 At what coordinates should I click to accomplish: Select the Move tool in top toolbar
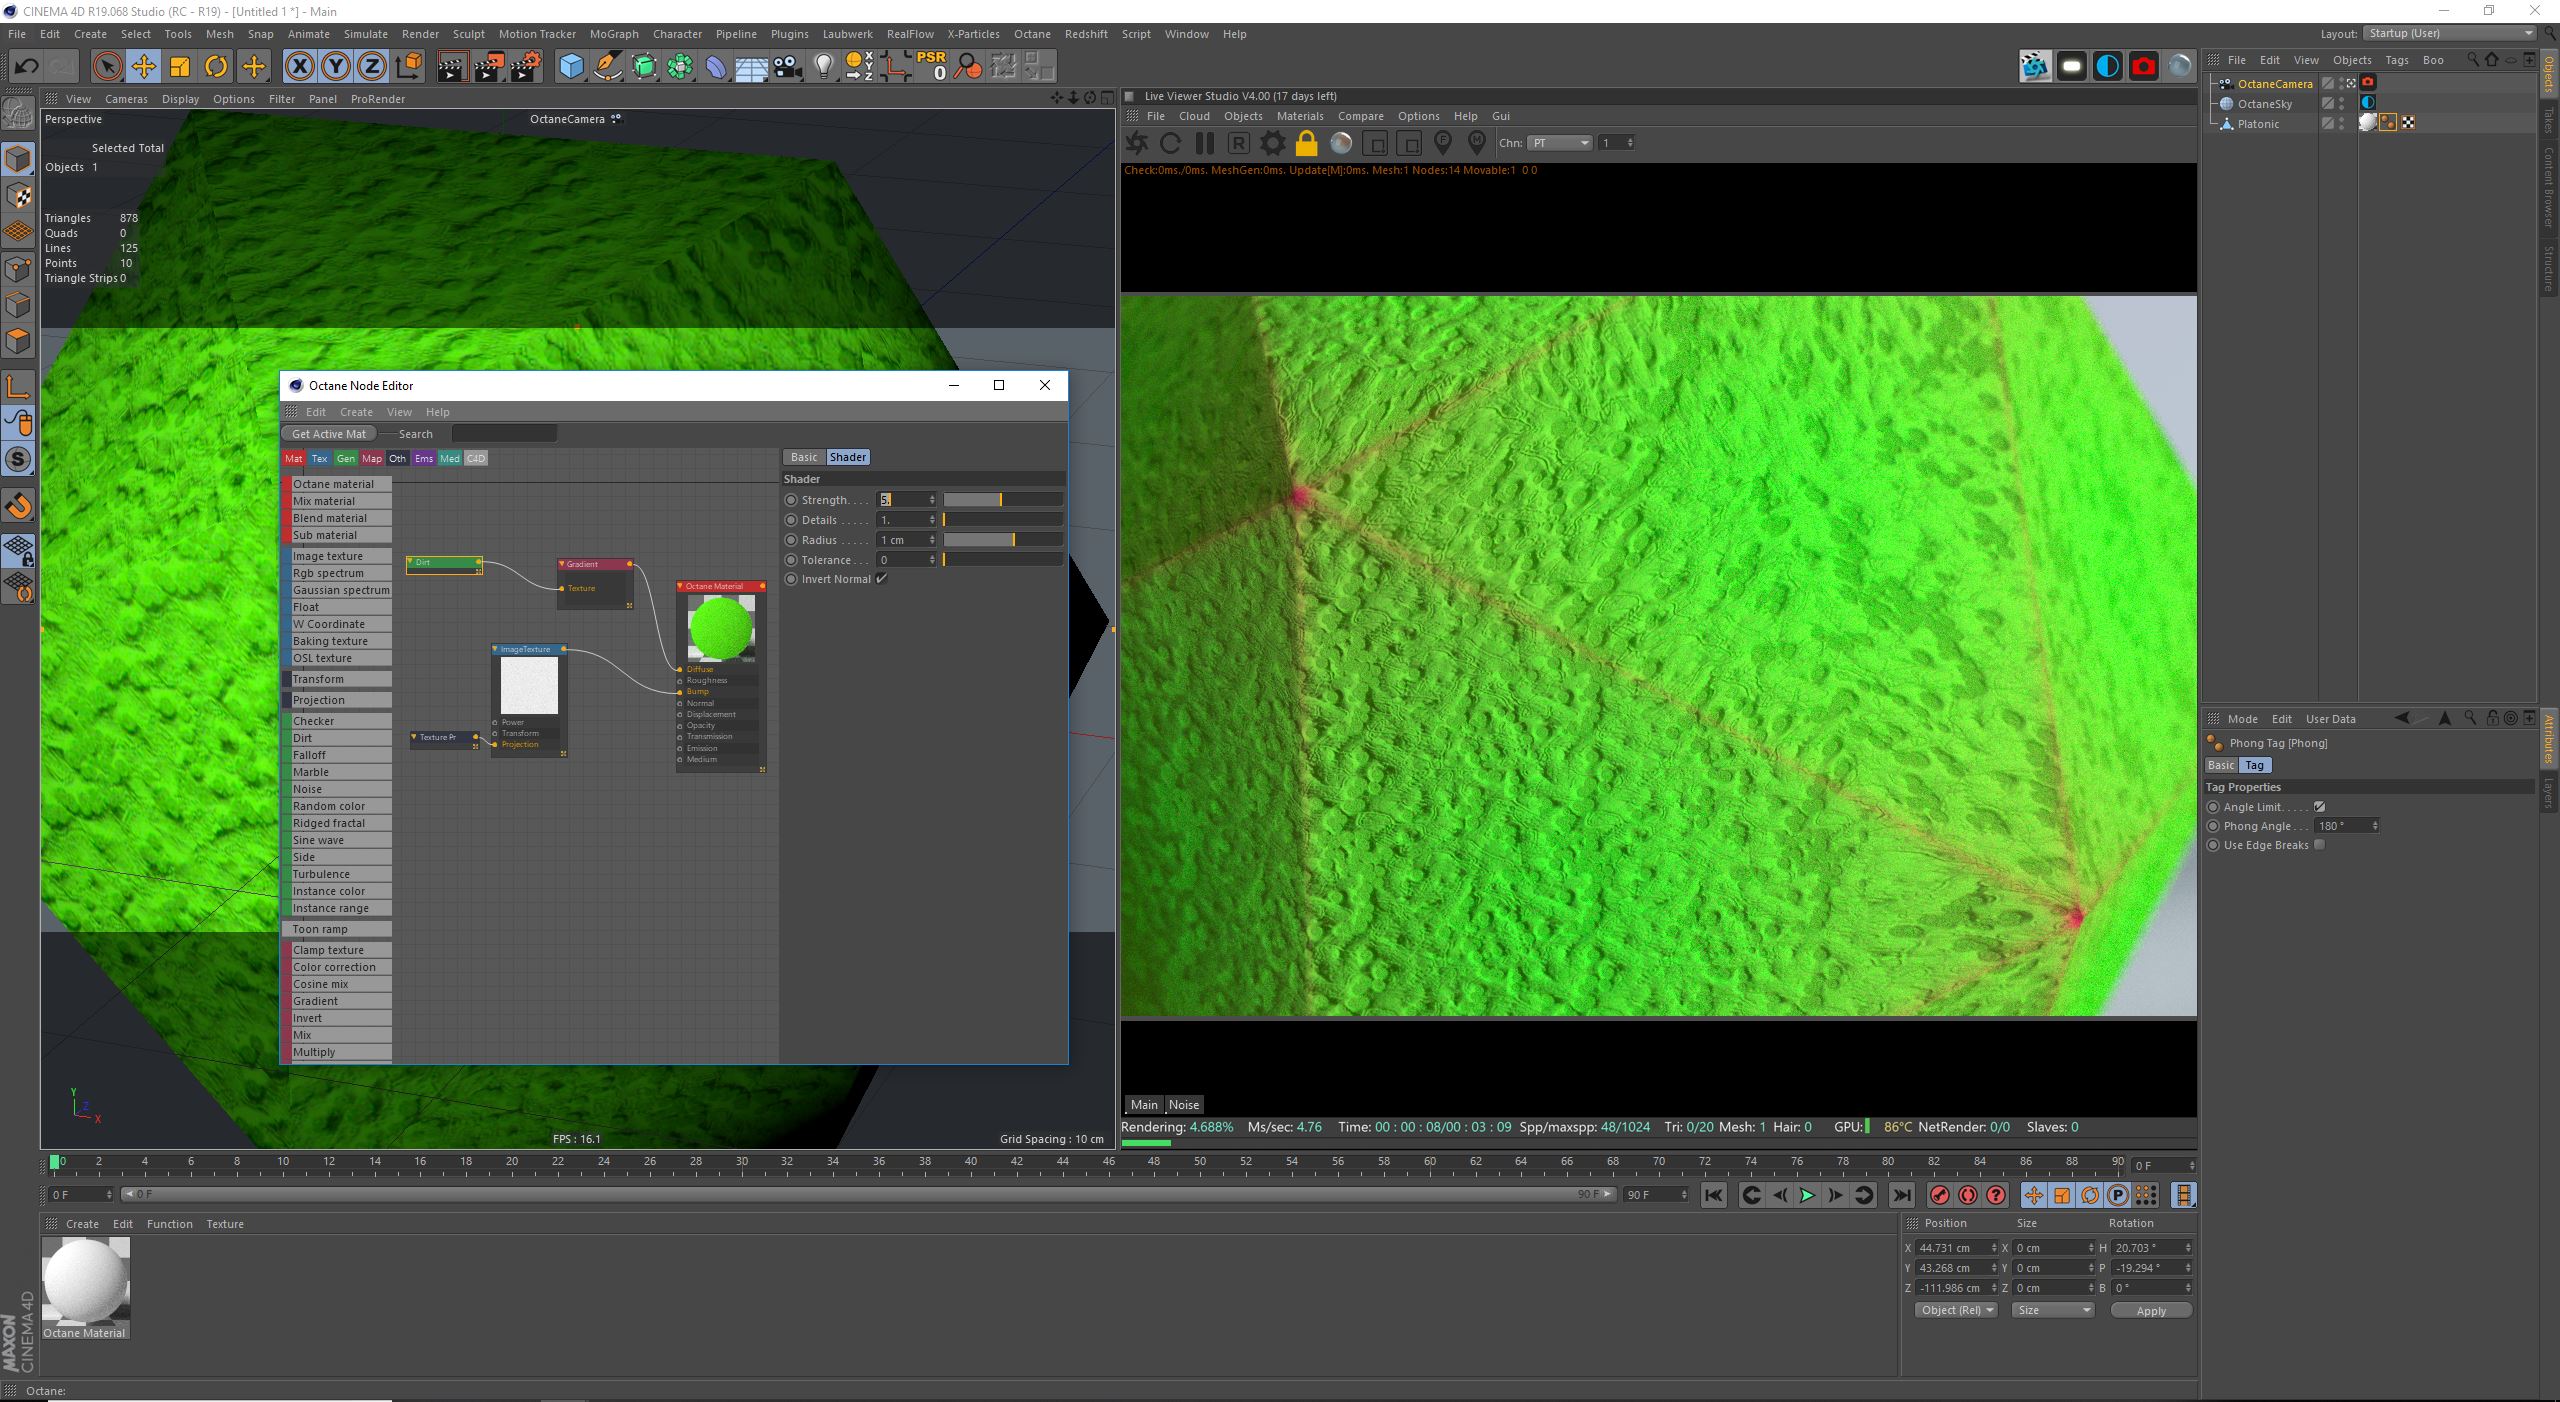143,67
